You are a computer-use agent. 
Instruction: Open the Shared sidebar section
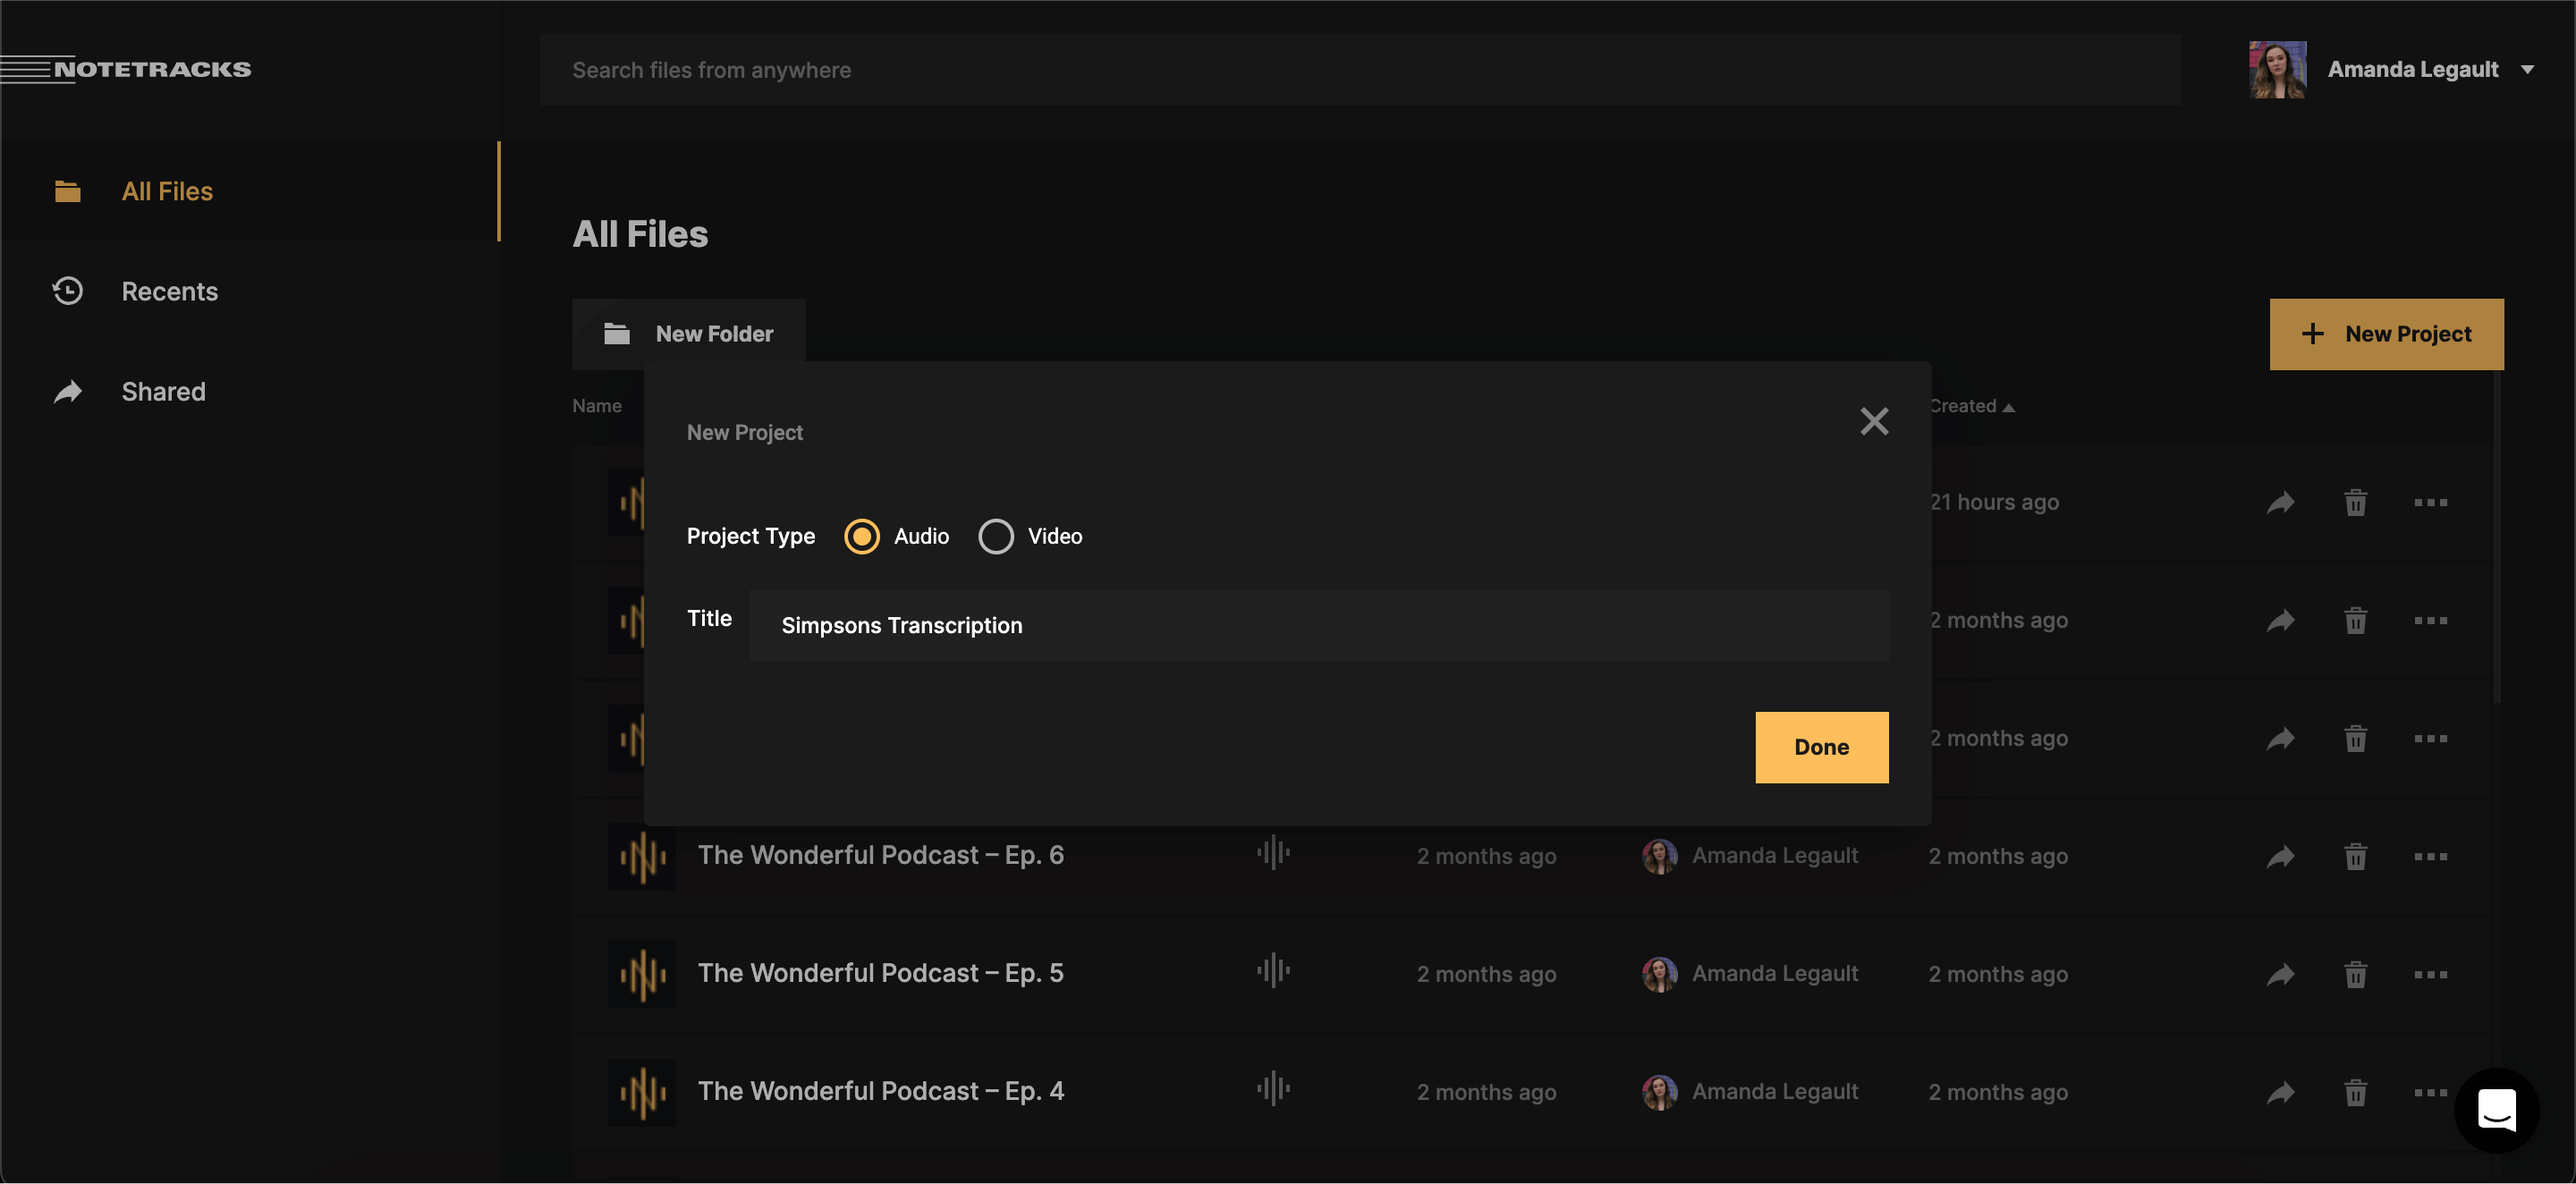[163, 391]
